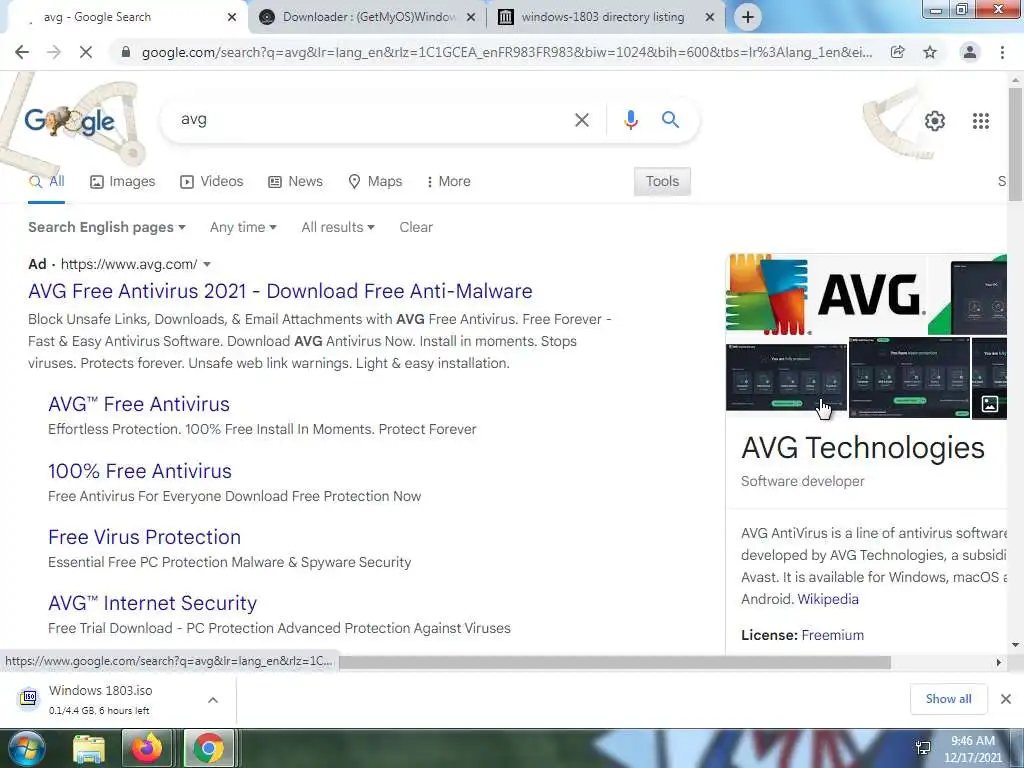The image size is (1024, 768).
Task: Open a new browser tab
Action: coord(748,17)
